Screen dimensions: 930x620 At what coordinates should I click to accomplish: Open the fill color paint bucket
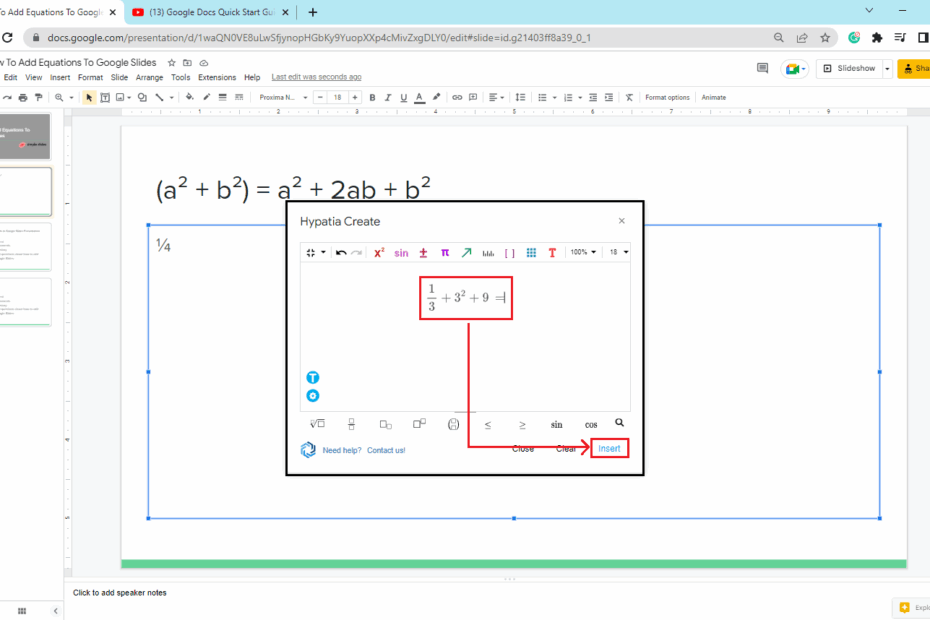189,97
